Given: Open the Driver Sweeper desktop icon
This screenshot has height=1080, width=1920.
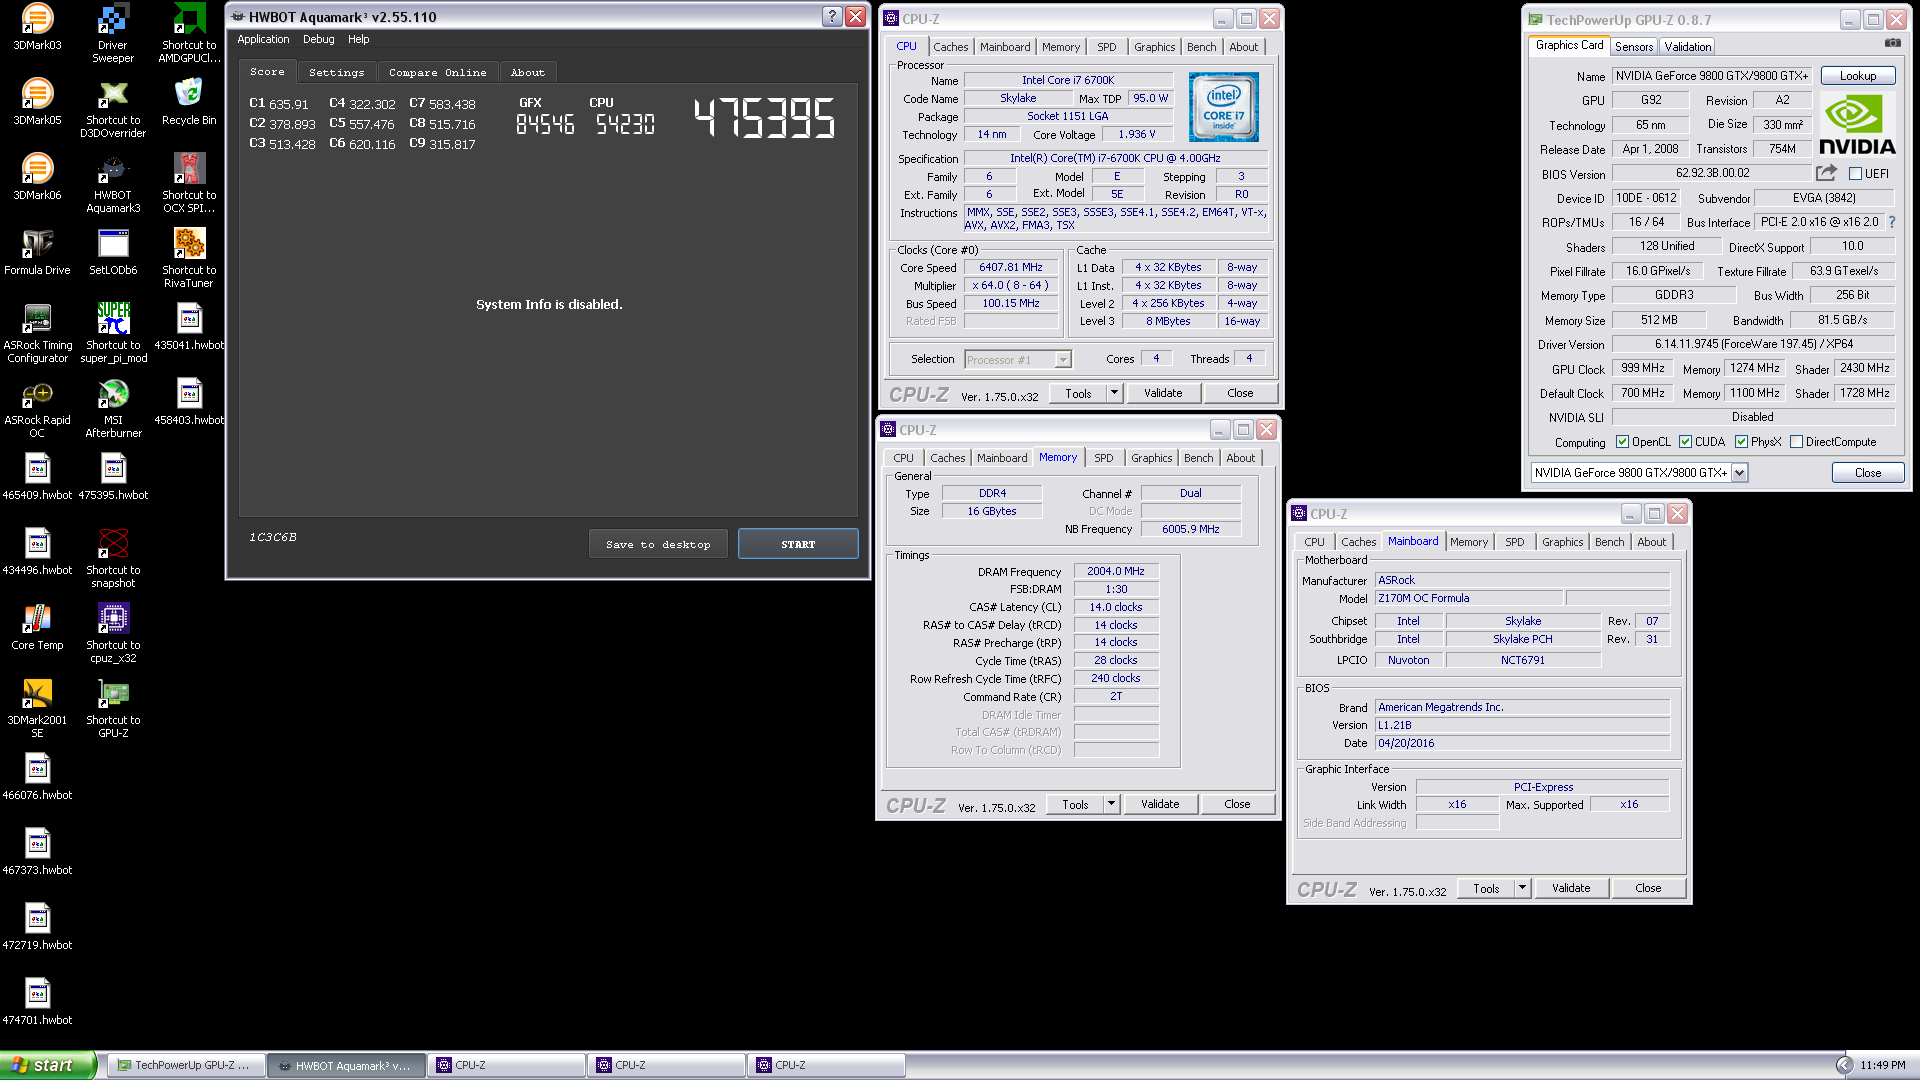Looking at the screenshot, I should tap(113, 33).
